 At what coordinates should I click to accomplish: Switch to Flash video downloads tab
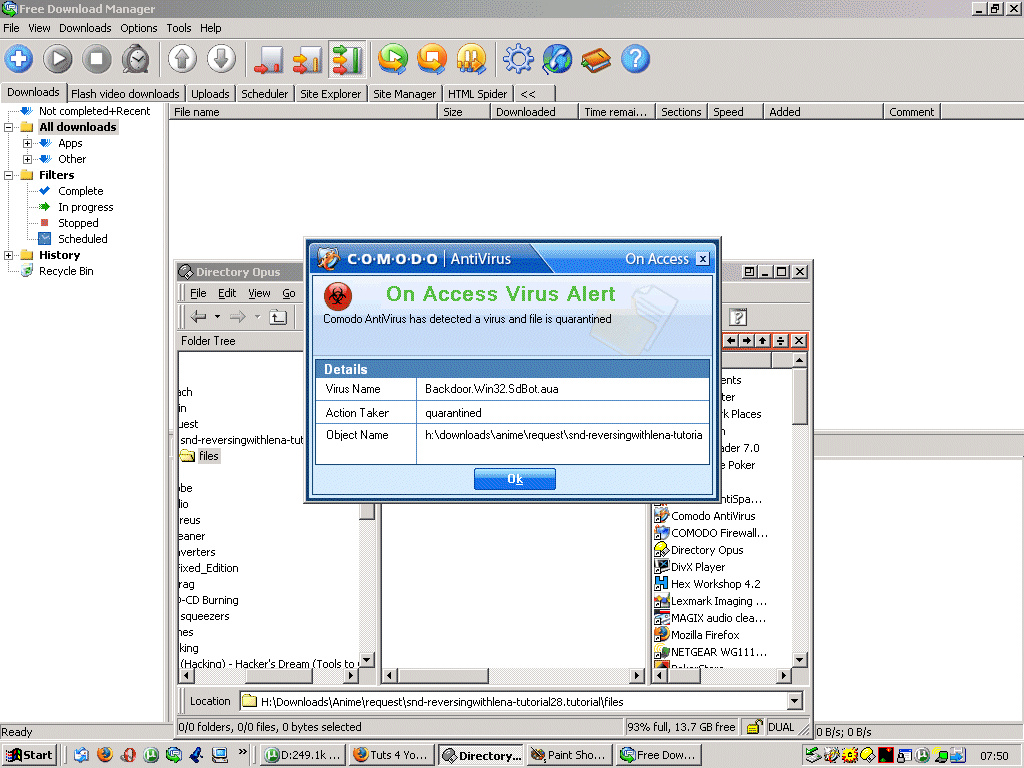click(125, 94)
